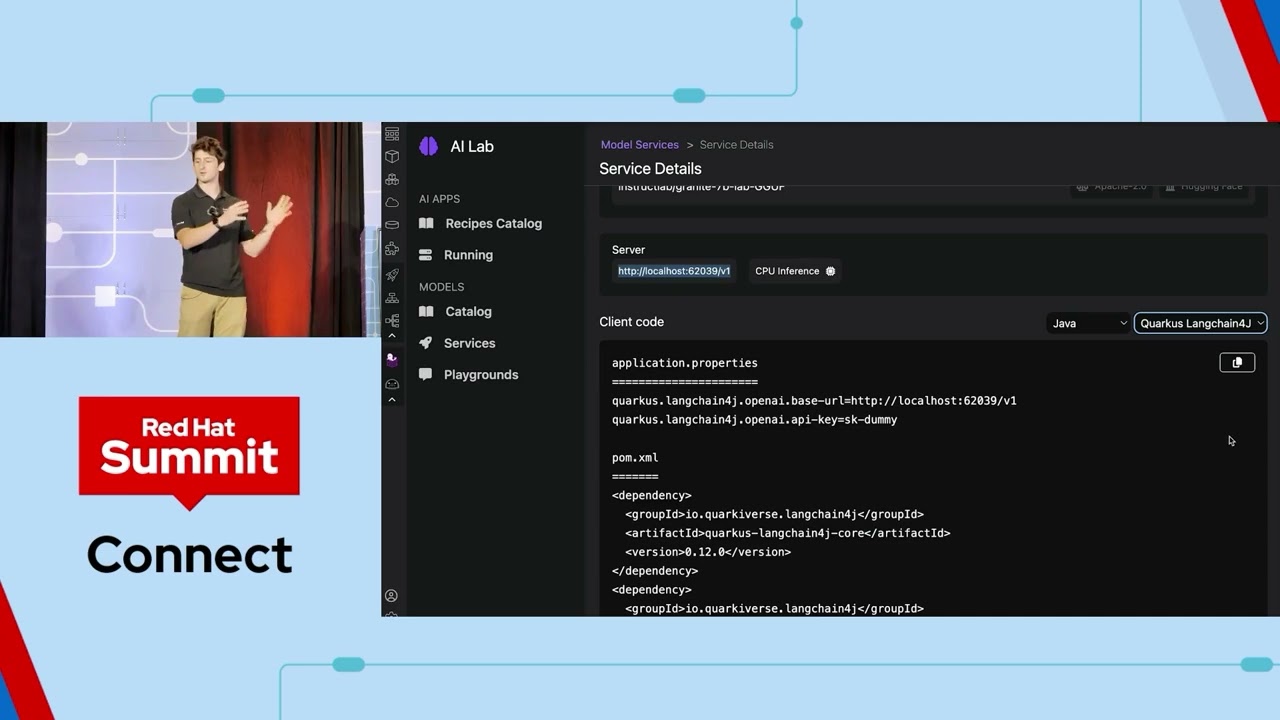Screen dimensions: 1280x720
Task: Open the Images cloud icon in the rail
Action: 392,202
